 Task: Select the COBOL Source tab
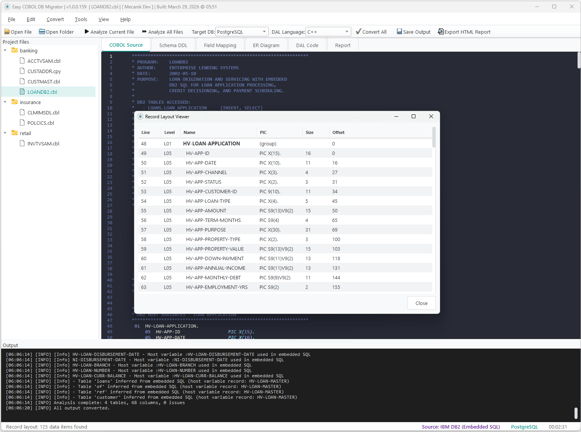126,45
